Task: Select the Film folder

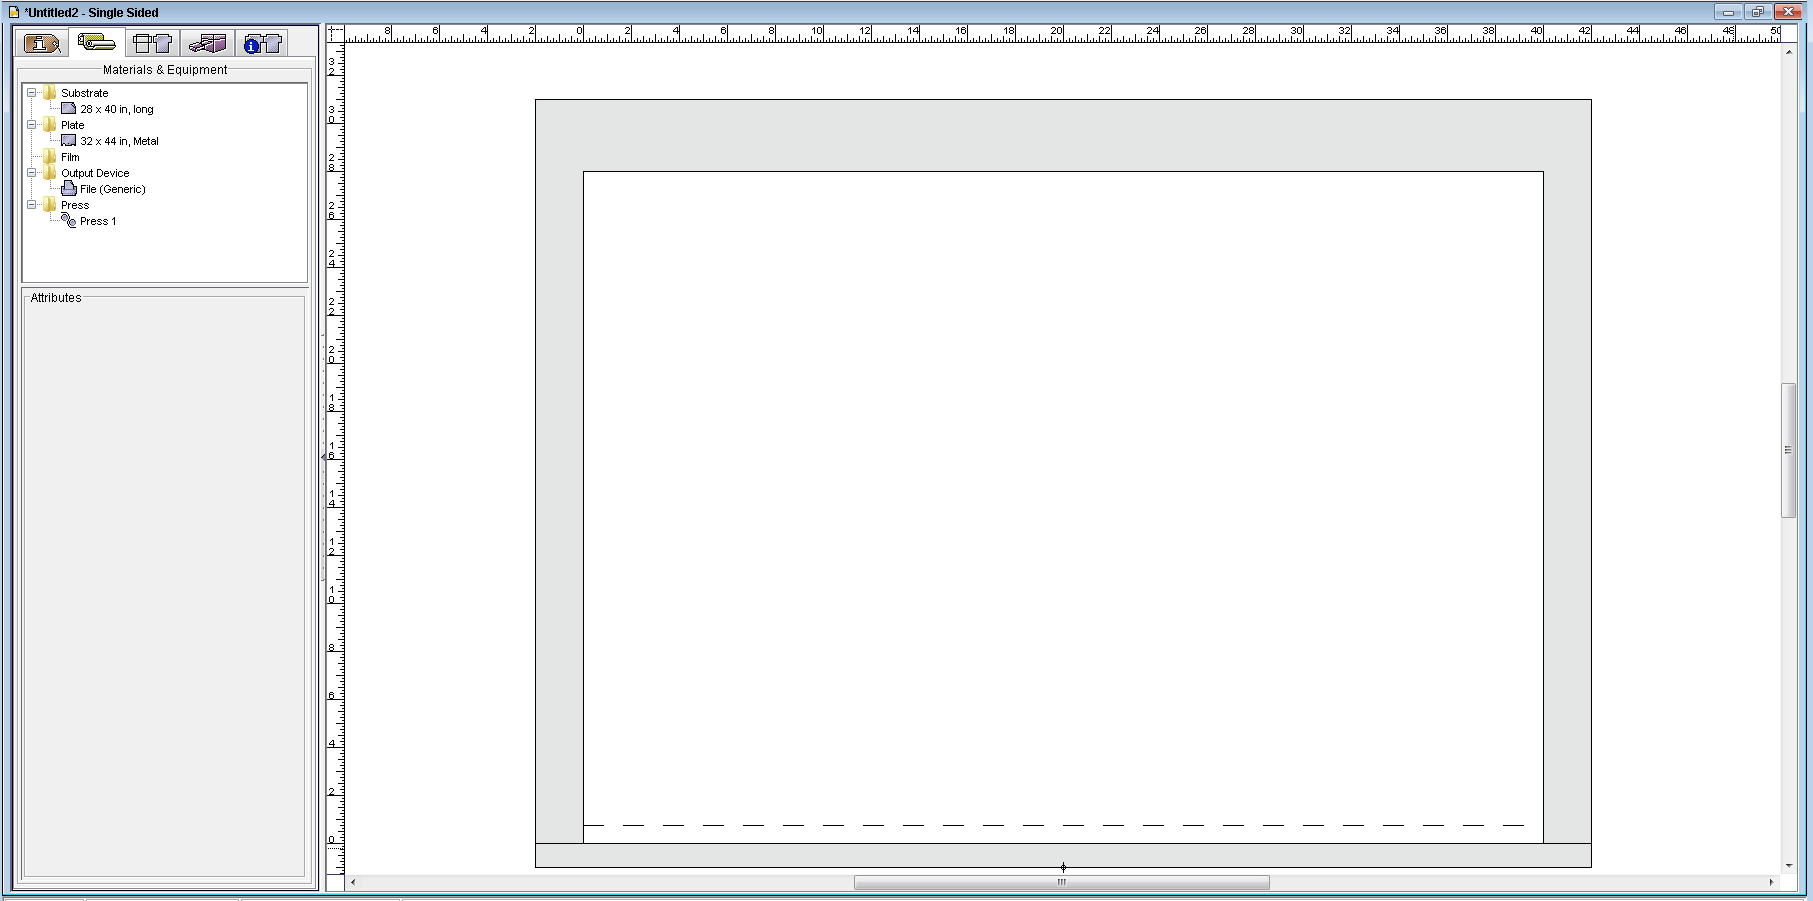Action: 69,157
